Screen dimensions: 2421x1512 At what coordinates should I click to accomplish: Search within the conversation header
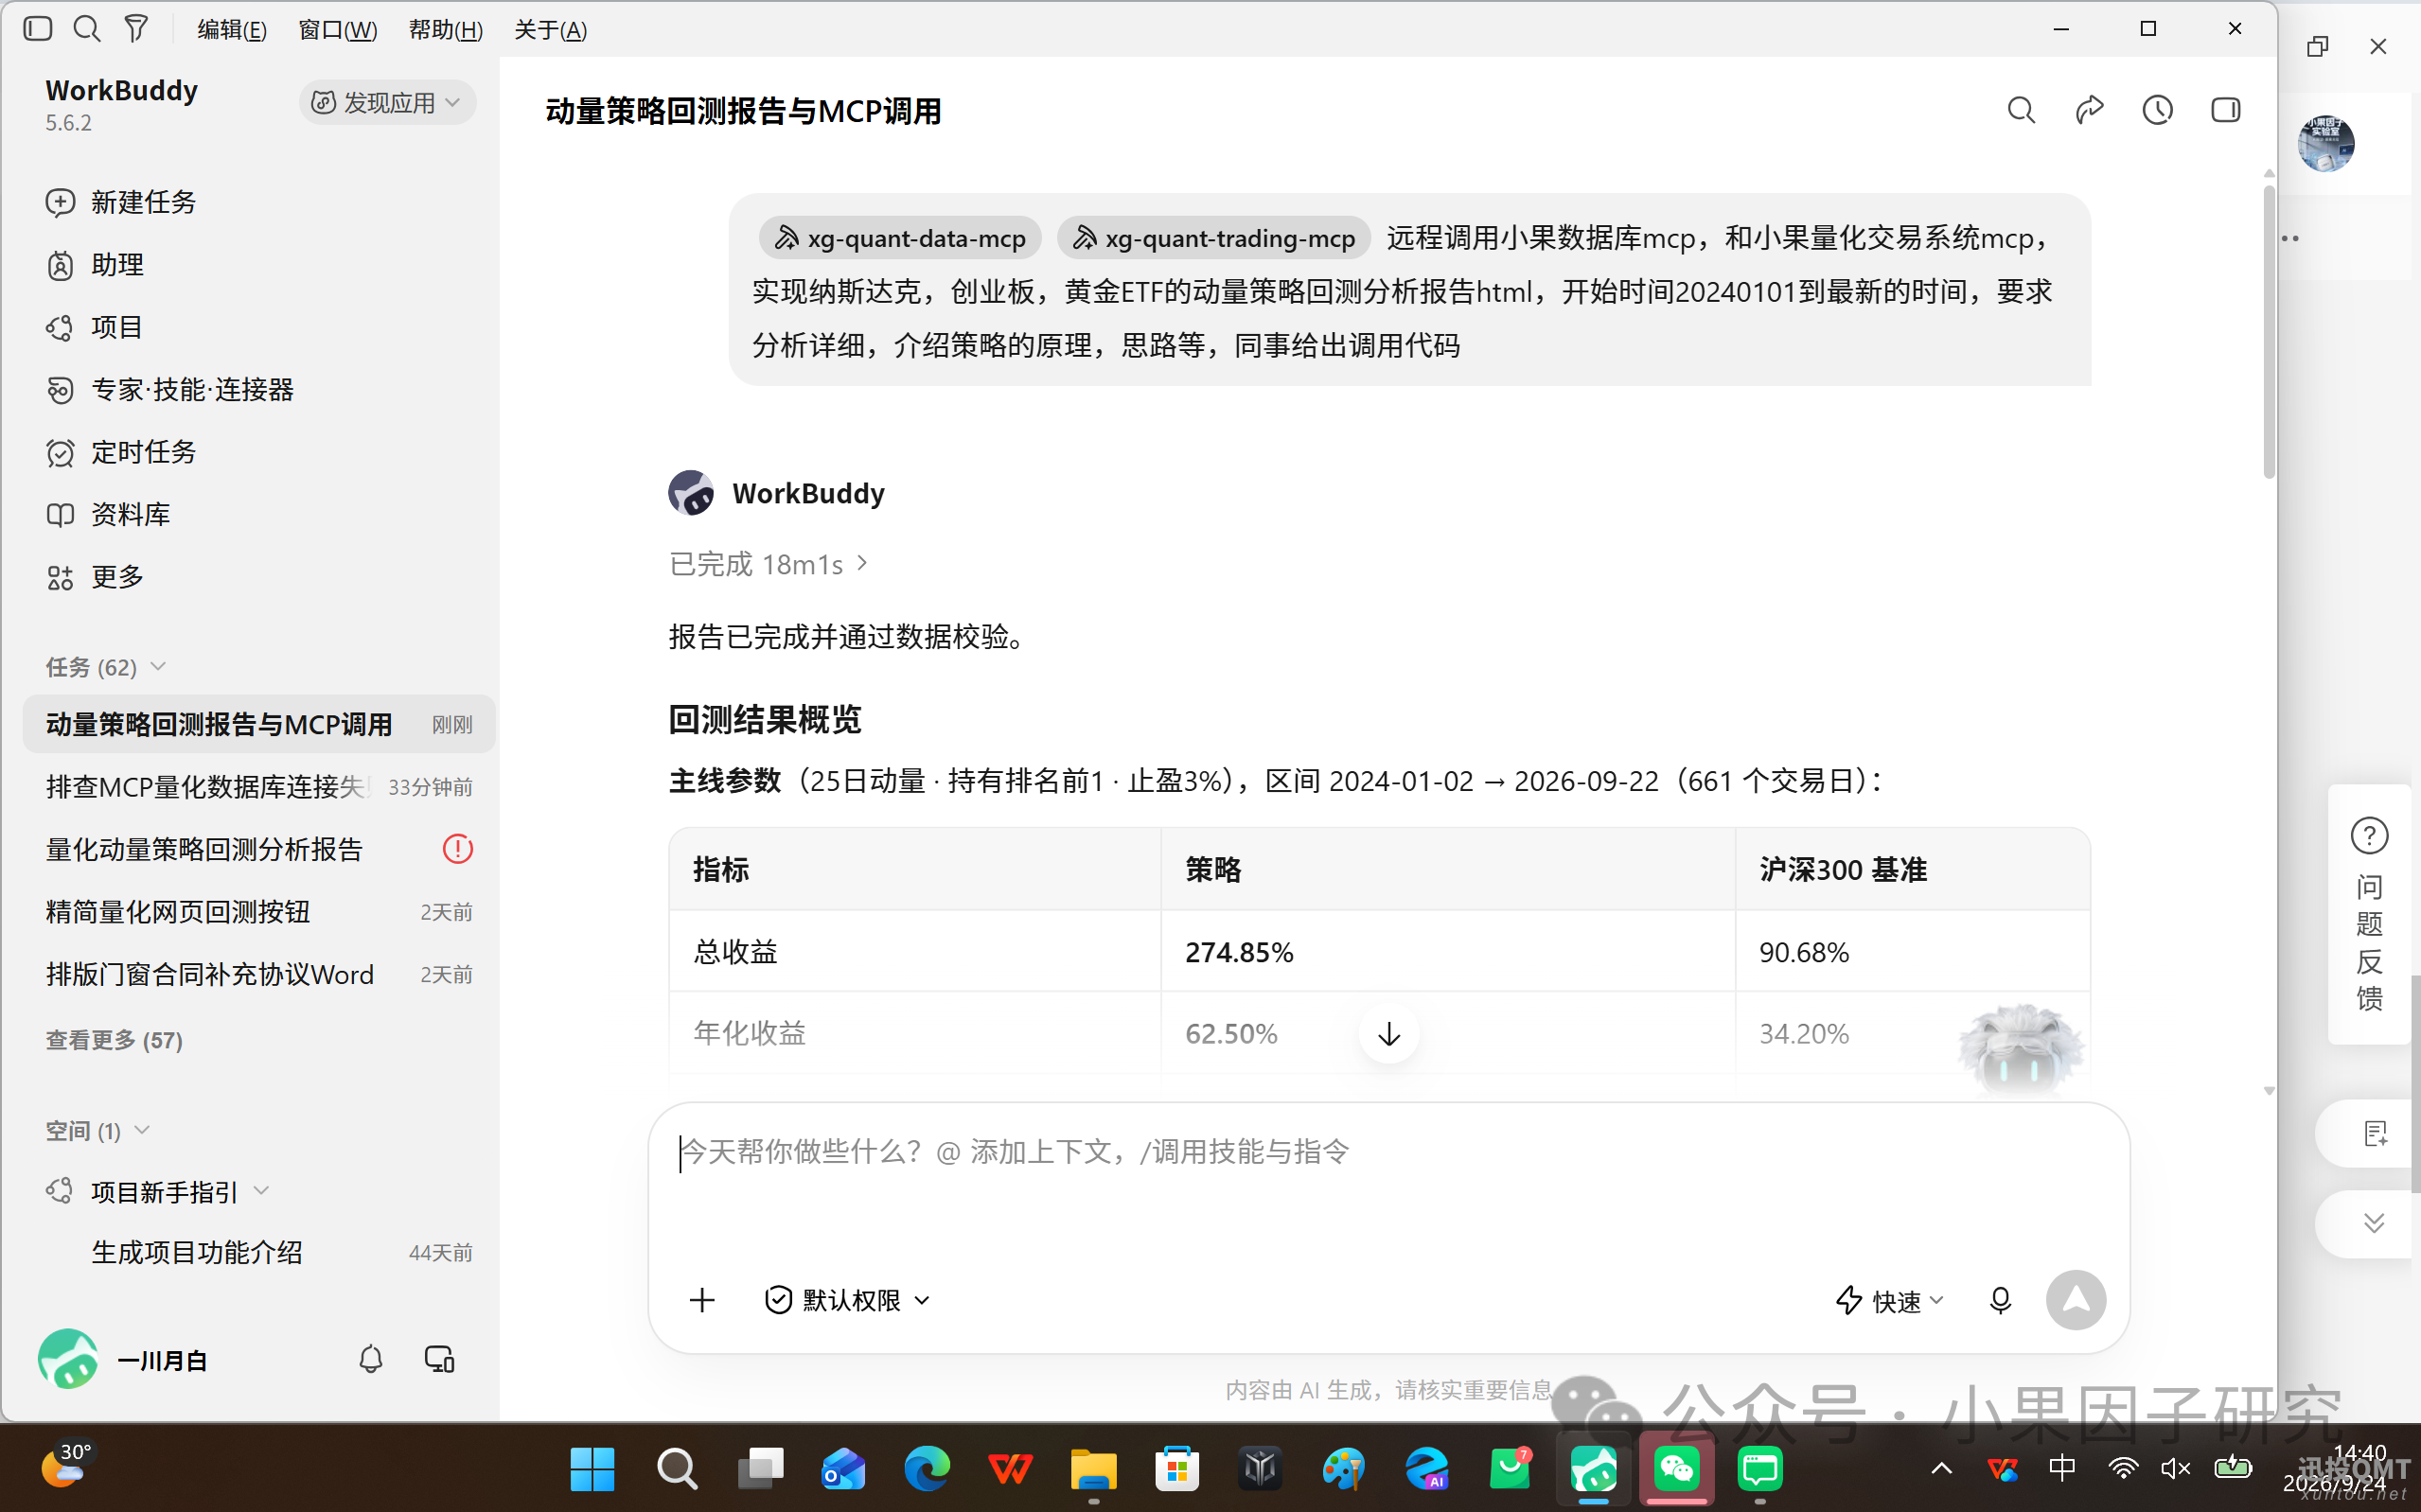tap(2021, 110)
